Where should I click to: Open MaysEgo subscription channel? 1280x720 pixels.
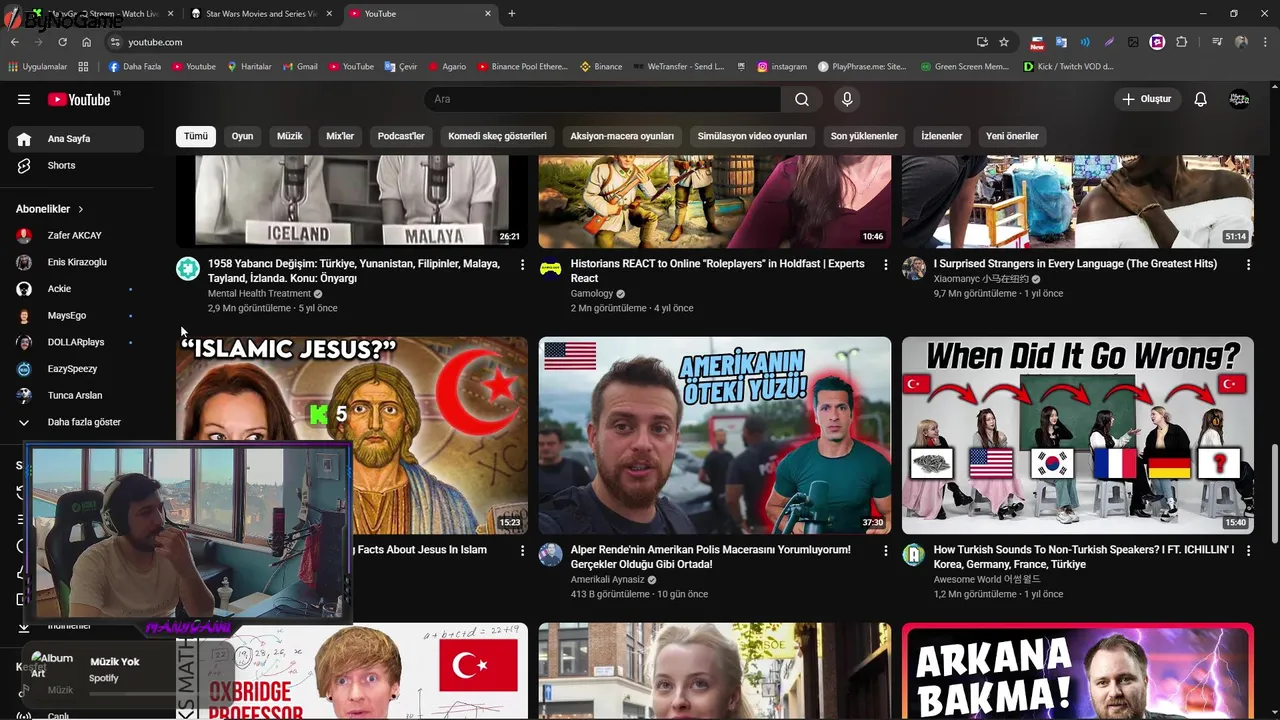(x=76, y=316)
